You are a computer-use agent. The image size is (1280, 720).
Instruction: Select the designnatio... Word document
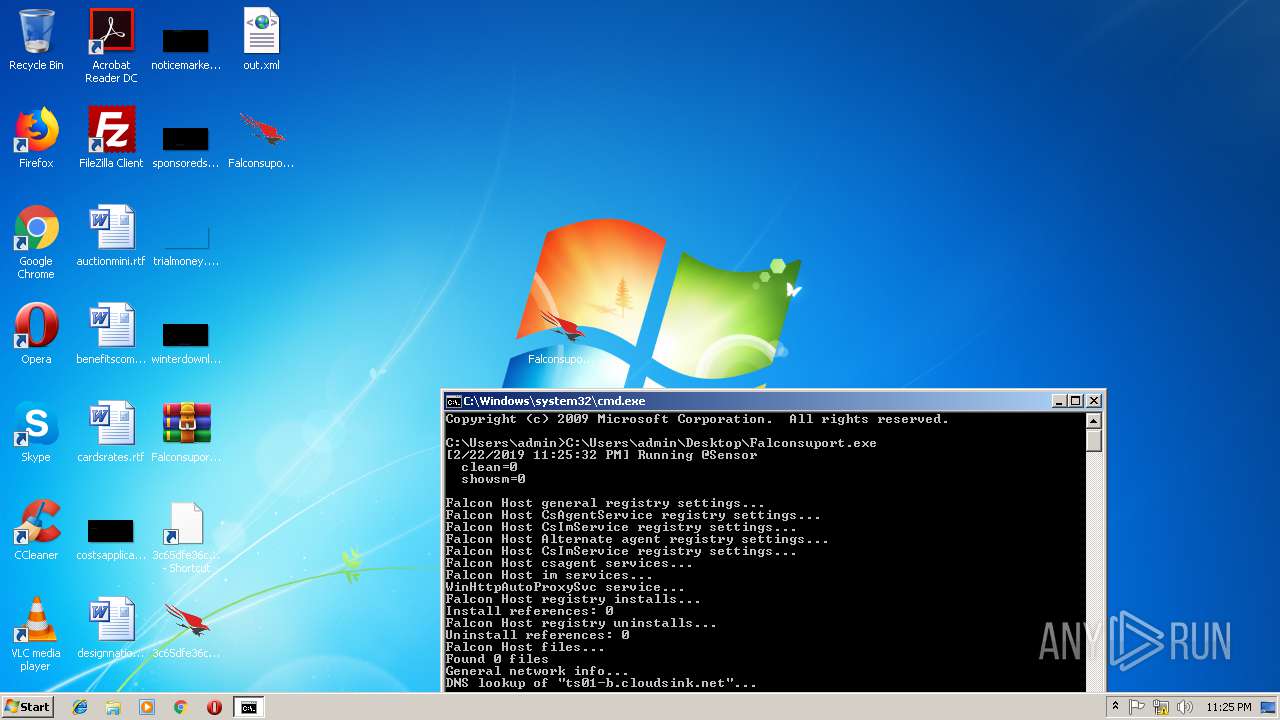click(x=111, y=628)
